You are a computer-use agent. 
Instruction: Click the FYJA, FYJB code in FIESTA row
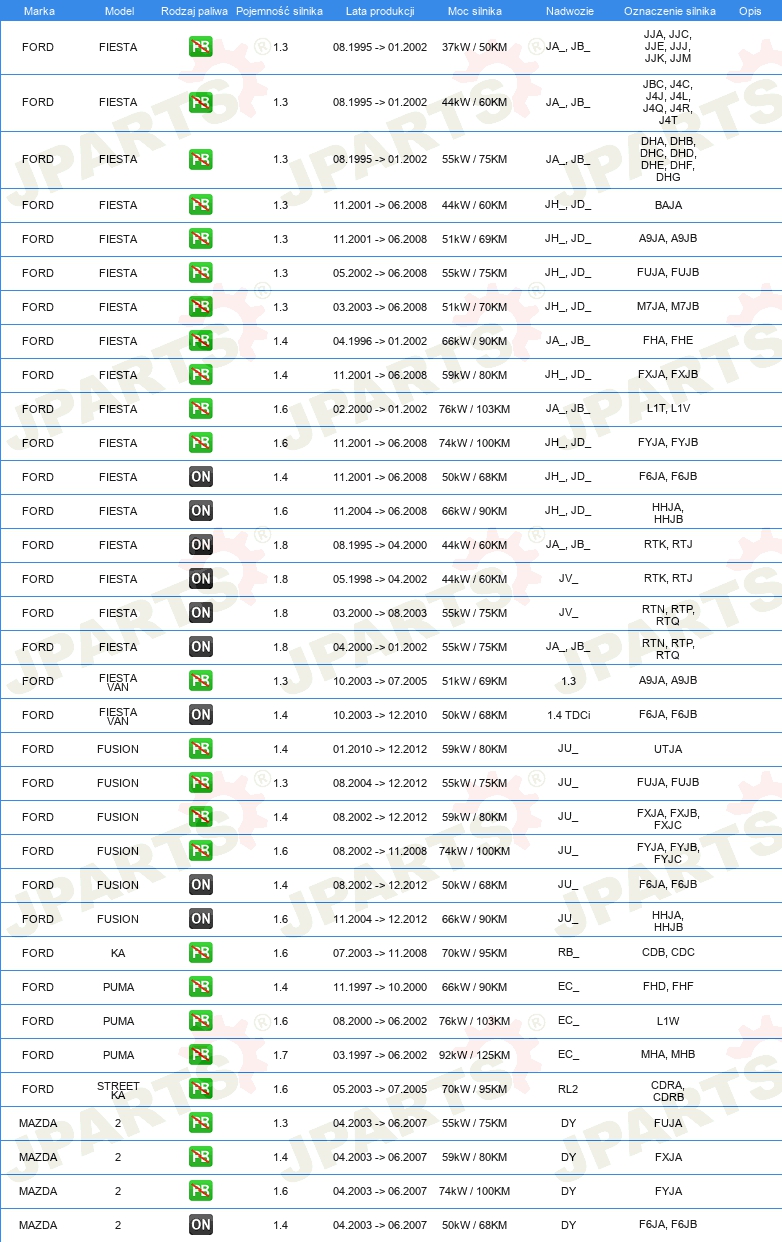click(668, 443)
